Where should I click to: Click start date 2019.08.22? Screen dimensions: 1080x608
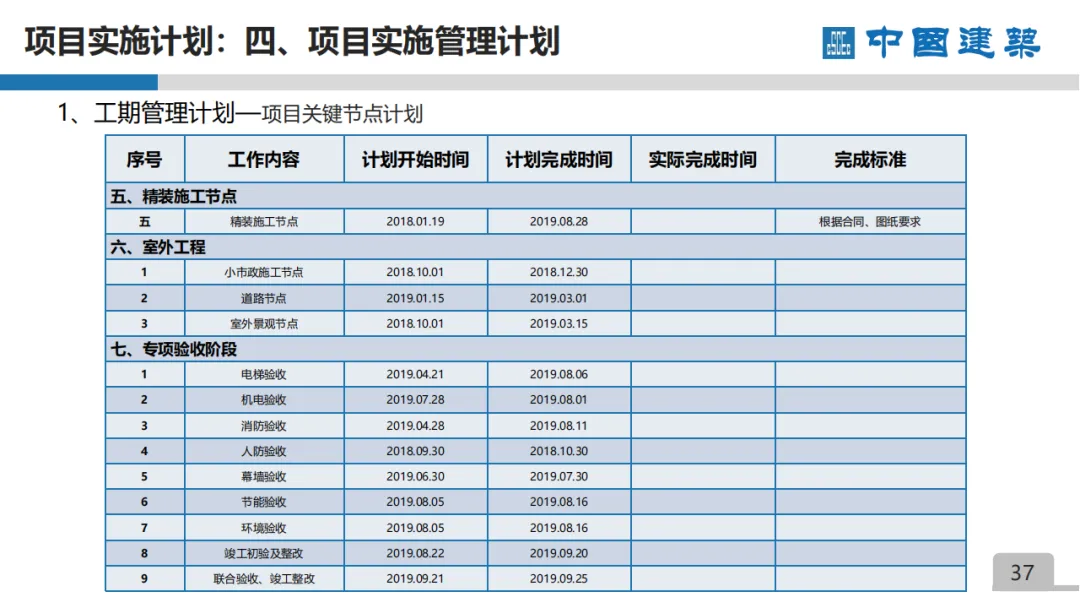click(415, 554)
